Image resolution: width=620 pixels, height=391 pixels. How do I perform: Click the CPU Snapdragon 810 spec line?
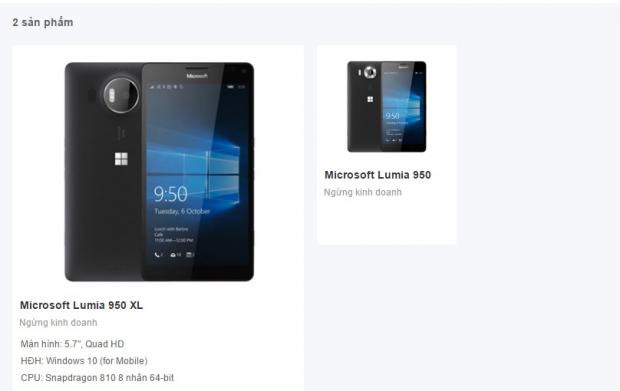[x=97, y=378]
